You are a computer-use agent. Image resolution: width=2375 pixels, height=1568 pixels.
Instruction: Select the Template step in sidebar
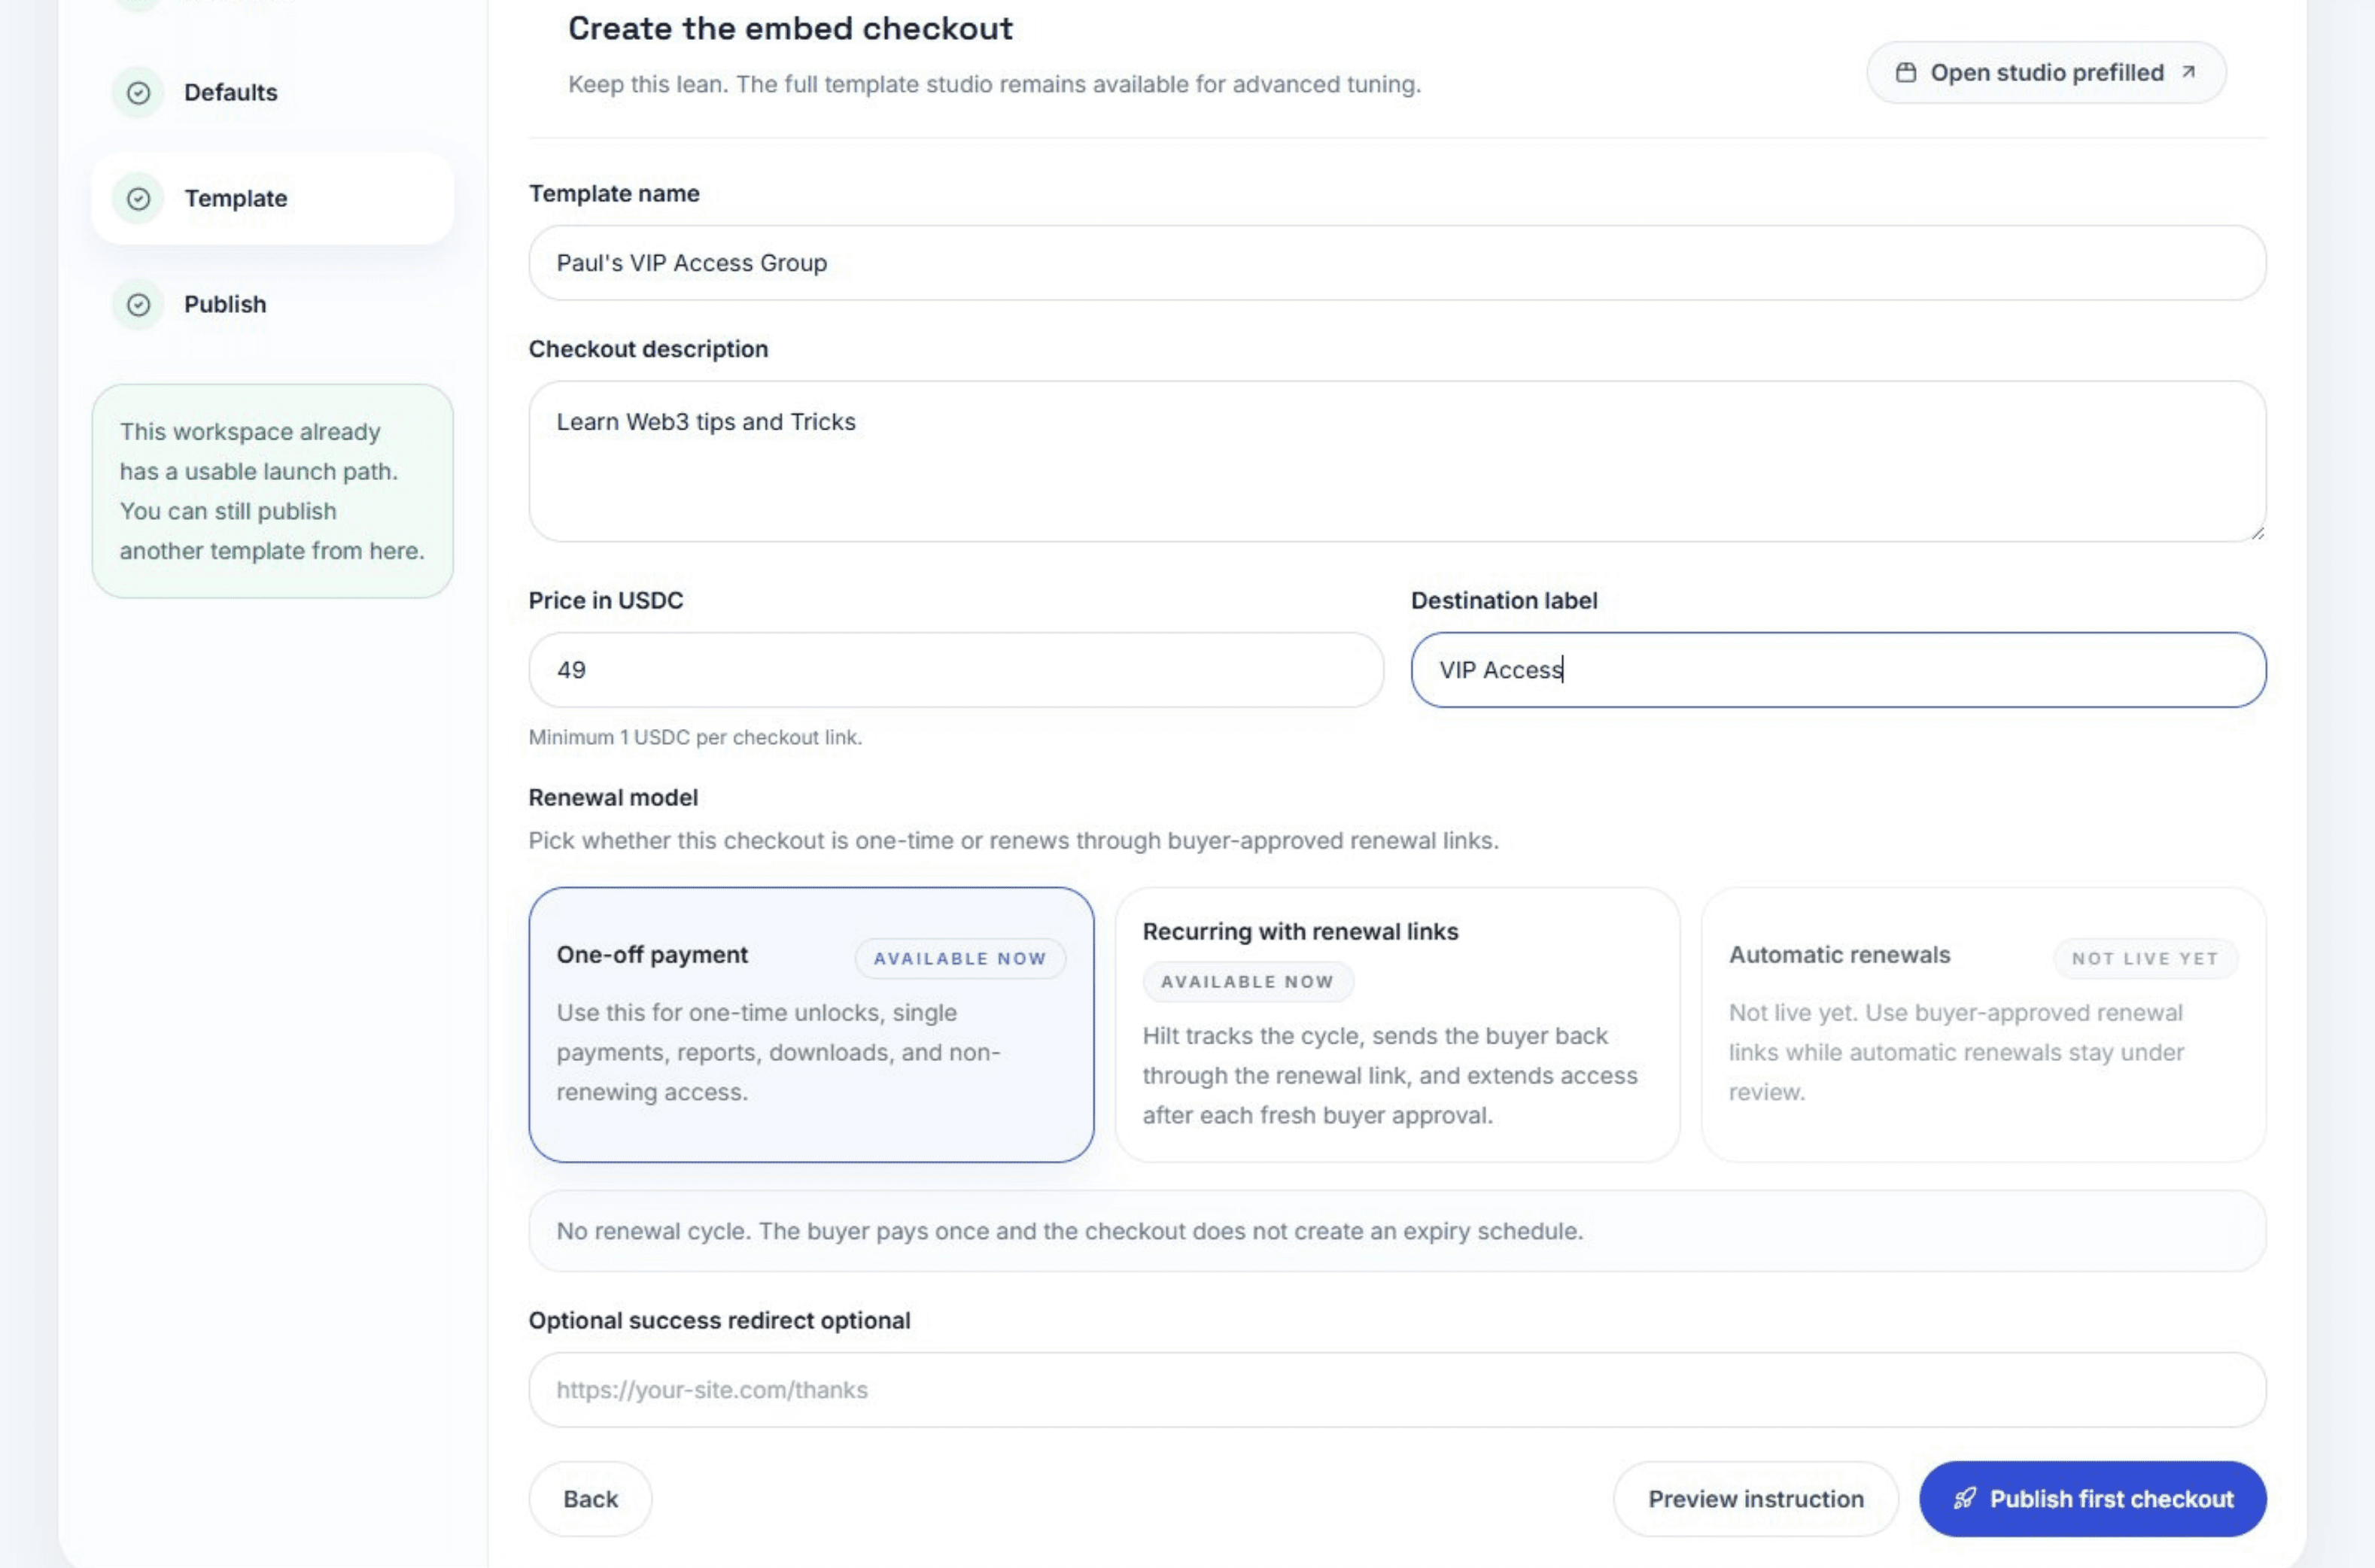tap(272, 199)
